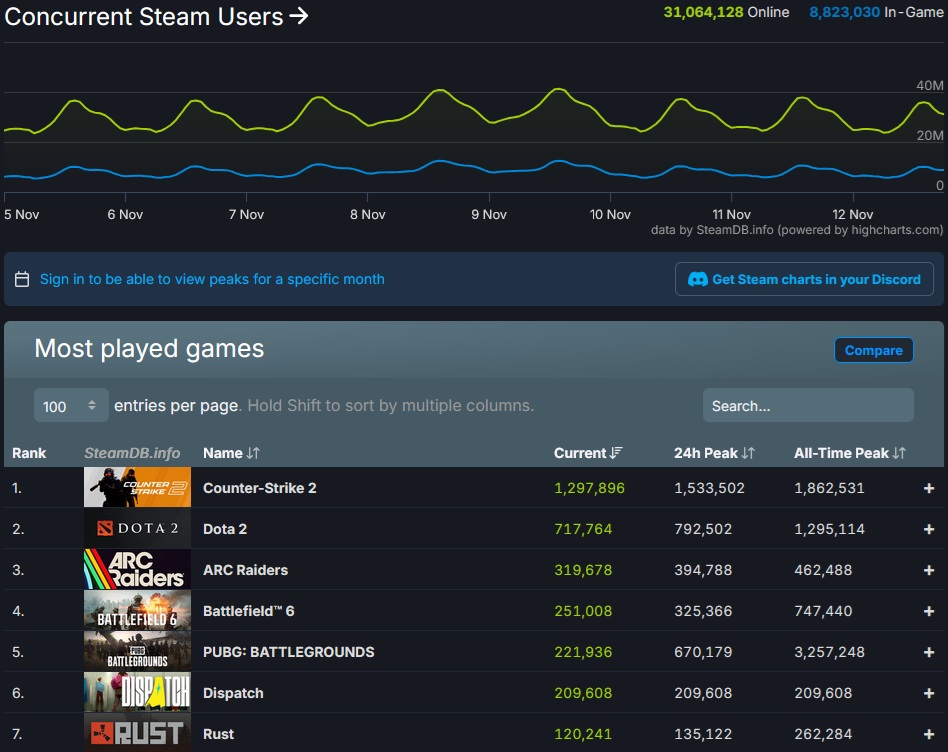Click the Battlefield 6 capsule image
The width and height of the screenshot is (948, 752).
137,610
